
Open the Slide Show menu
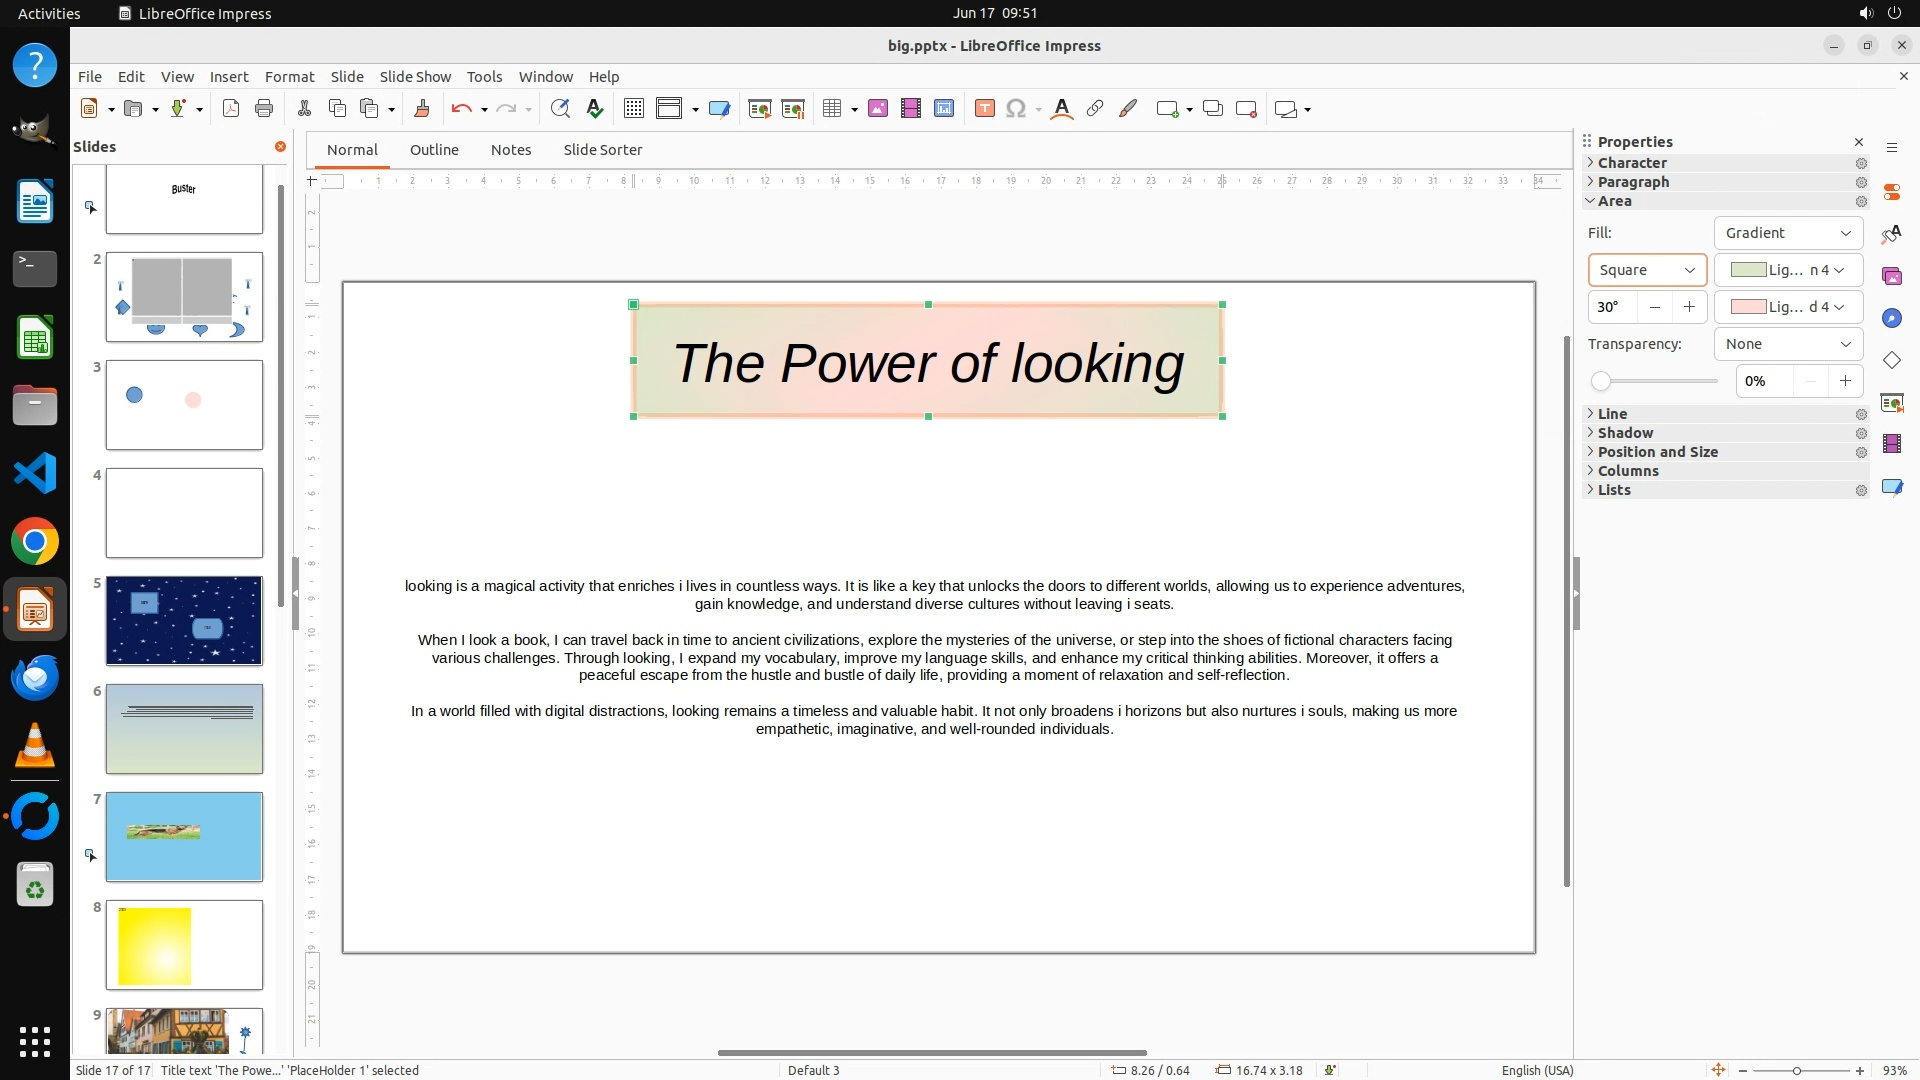(x=415, y=77)
